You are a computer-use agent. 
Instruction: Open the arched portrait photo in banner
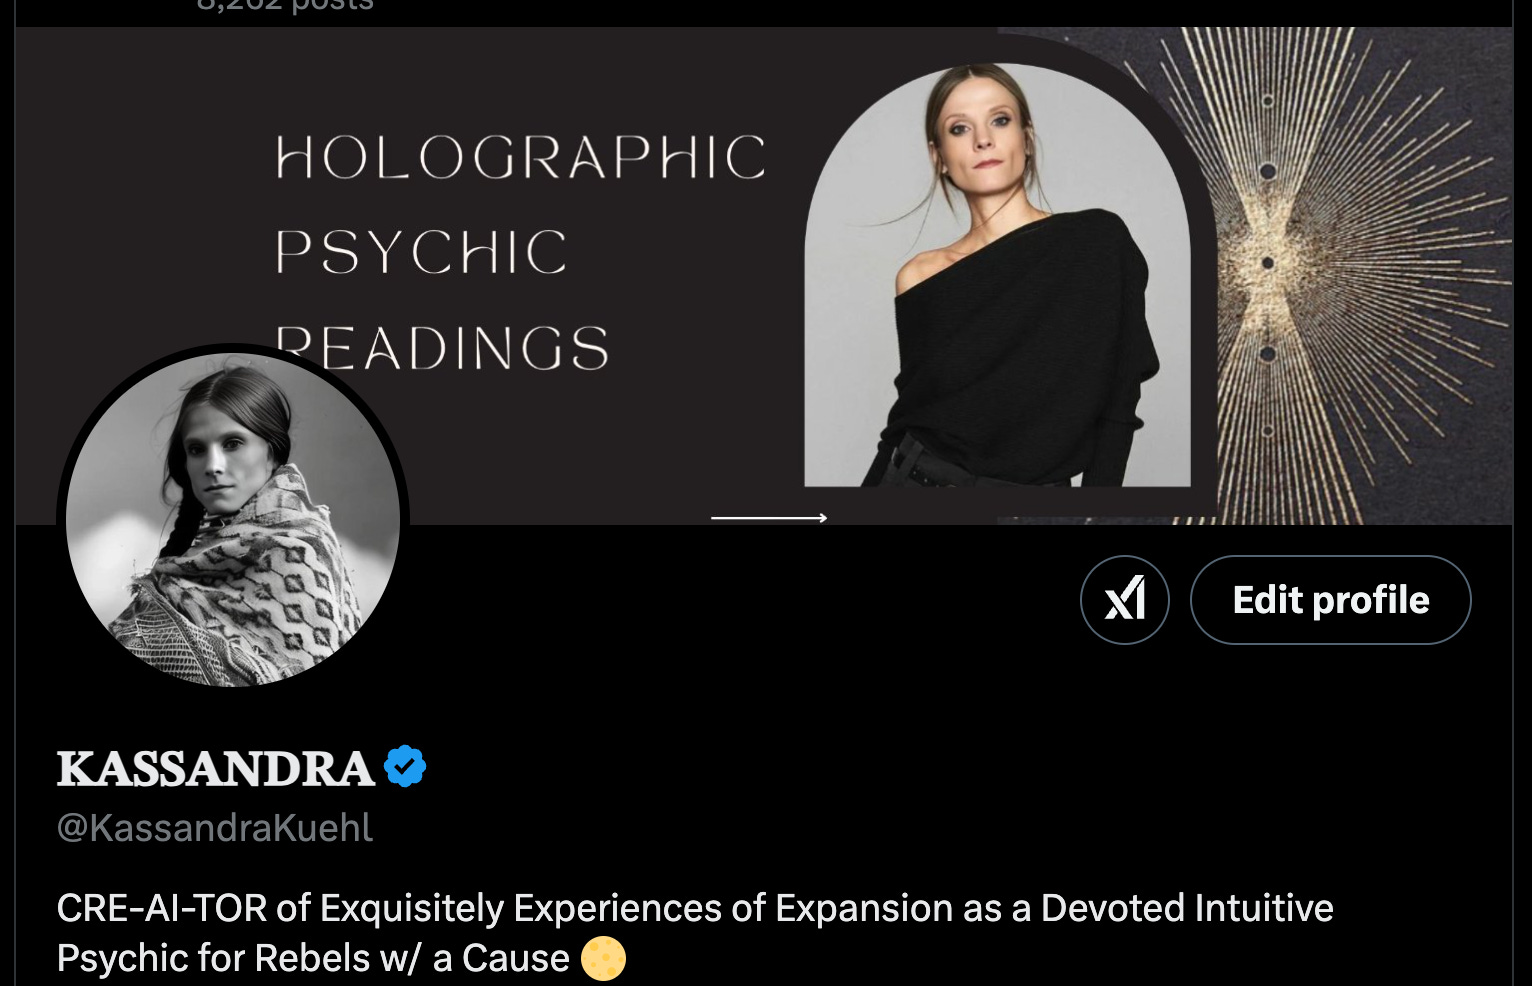pyautogui.click(x=997, y=275)
